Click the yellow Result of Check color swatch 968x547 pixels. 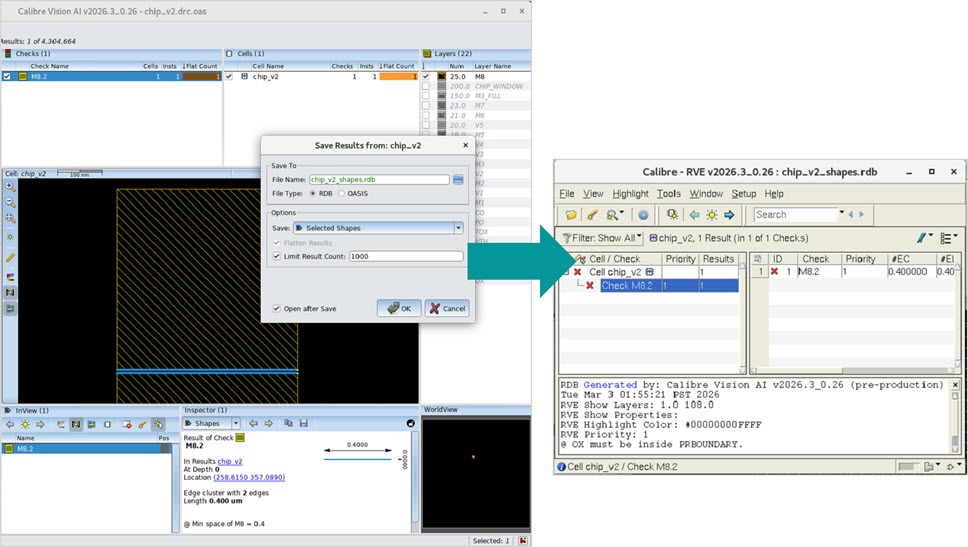[241, 438]
